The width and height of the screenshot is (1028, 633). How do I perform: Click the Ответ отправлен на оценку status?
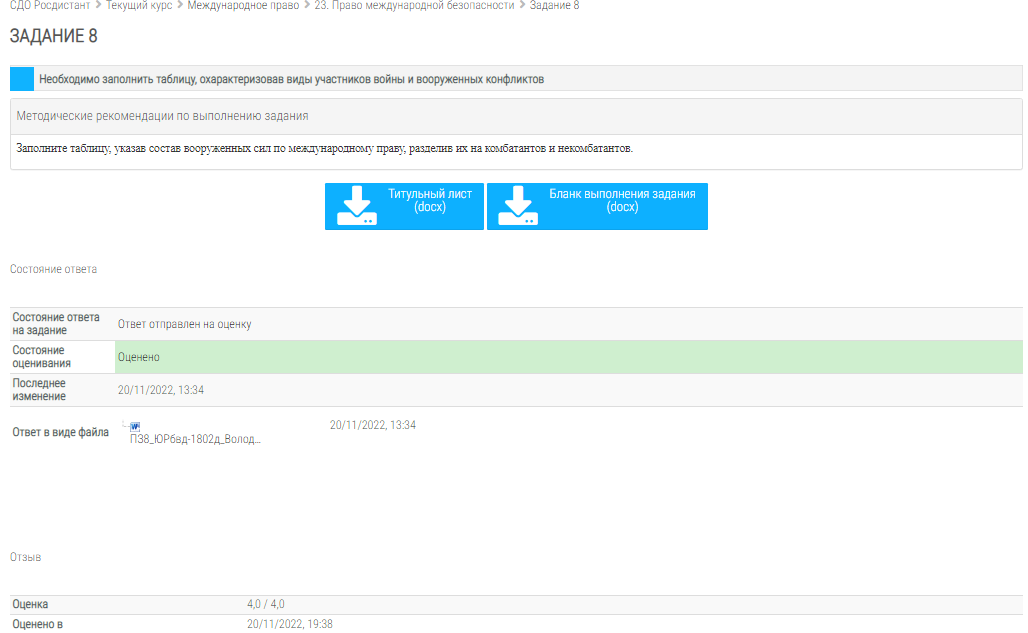[x=184, y=324]
